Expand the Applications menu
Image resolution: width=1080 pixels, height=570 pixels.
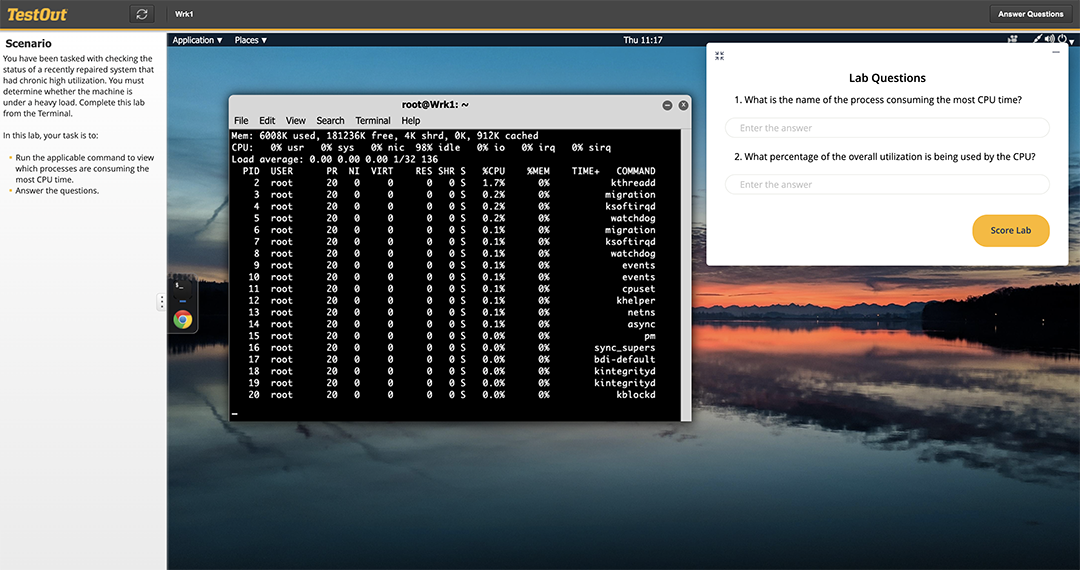[196, 40]
